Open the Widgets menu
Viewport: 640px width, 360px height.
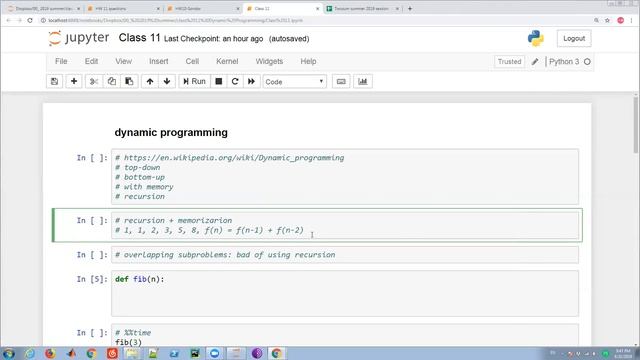tap(269, 61)
